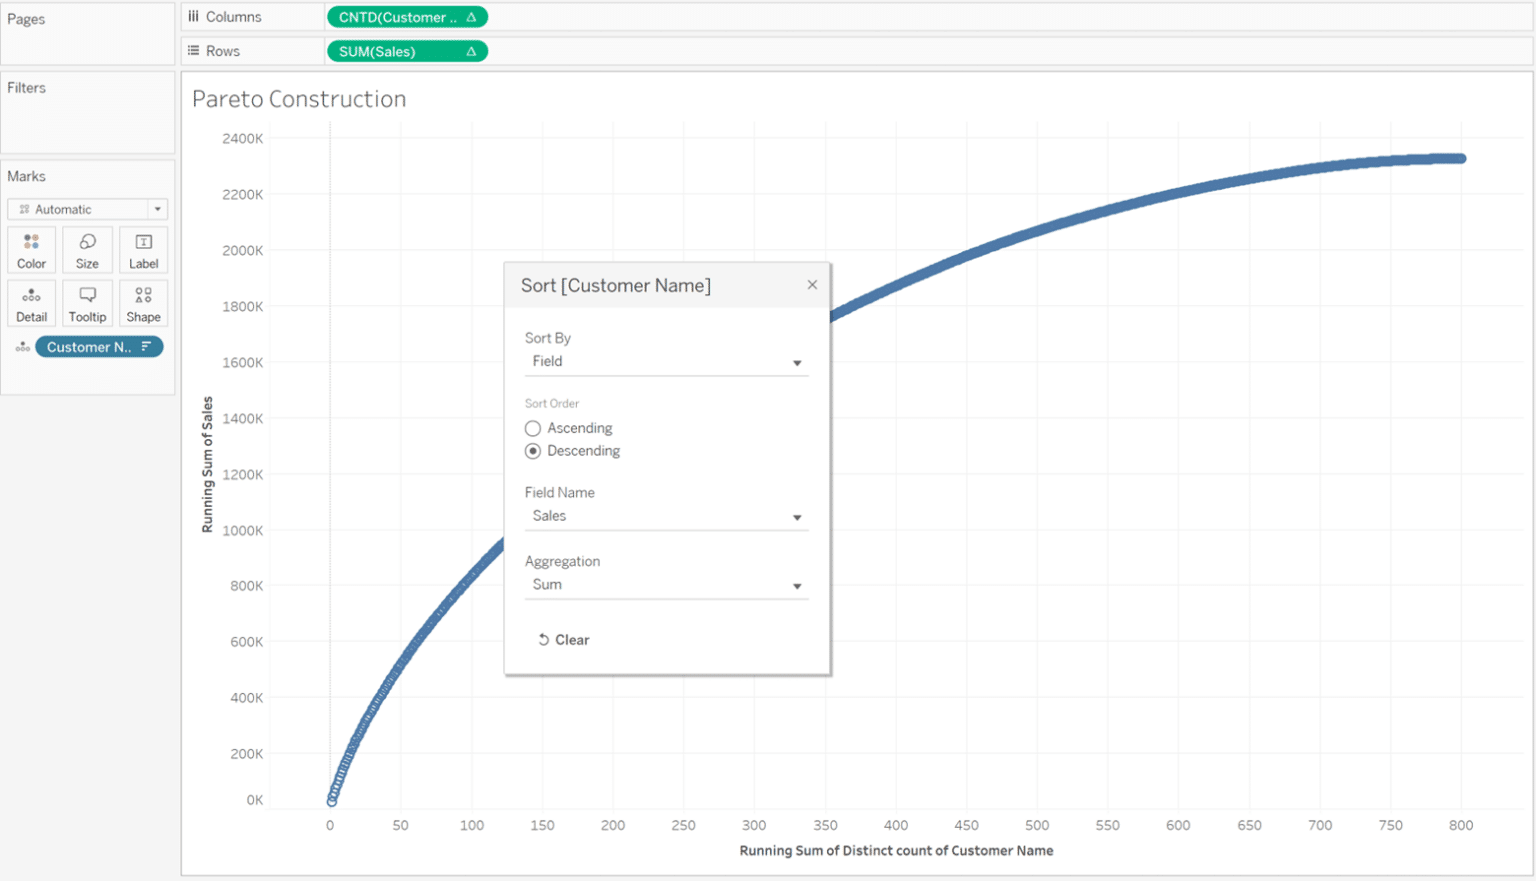
Task: Select the Descending sort order
Action: coord(533,451)
